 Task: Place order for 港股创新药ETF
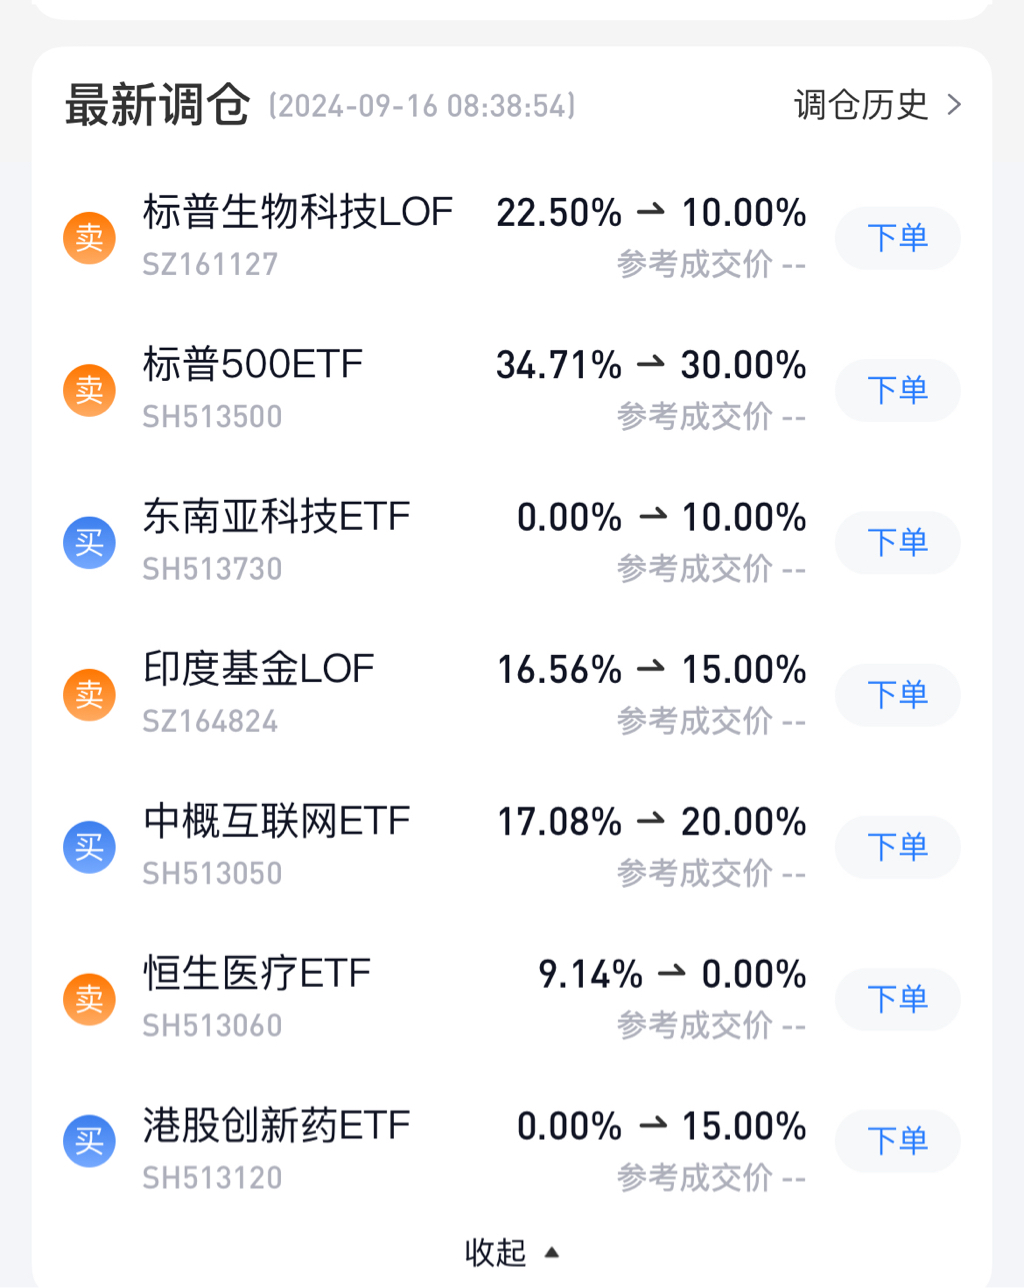[x=897, y=1141]
